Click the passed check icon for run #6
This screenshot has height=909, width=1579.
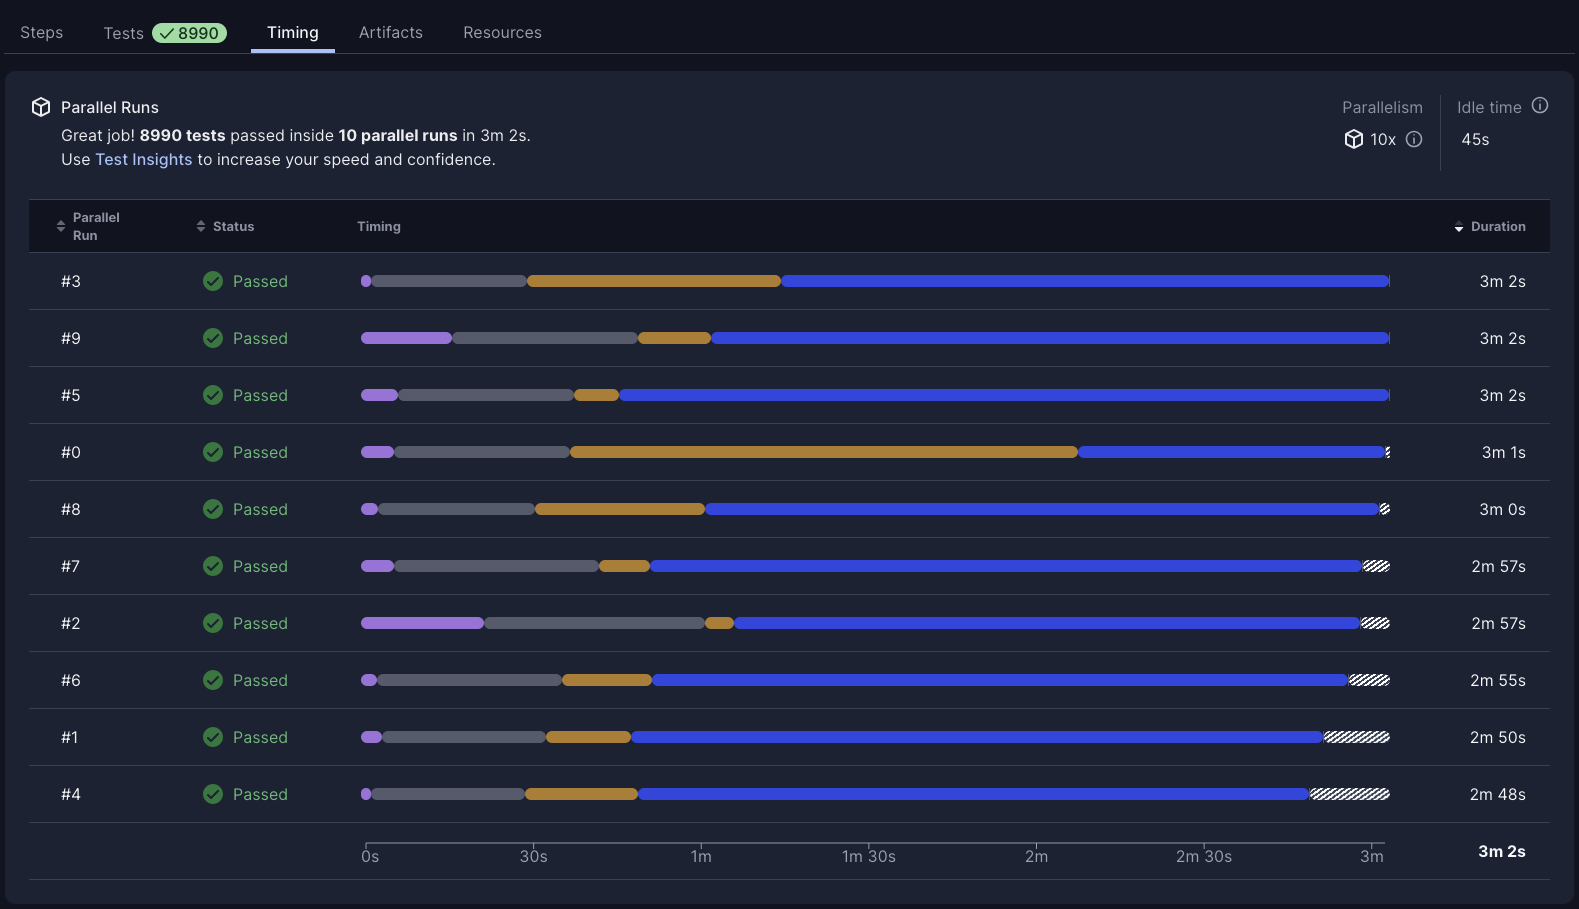click(213, 680)
